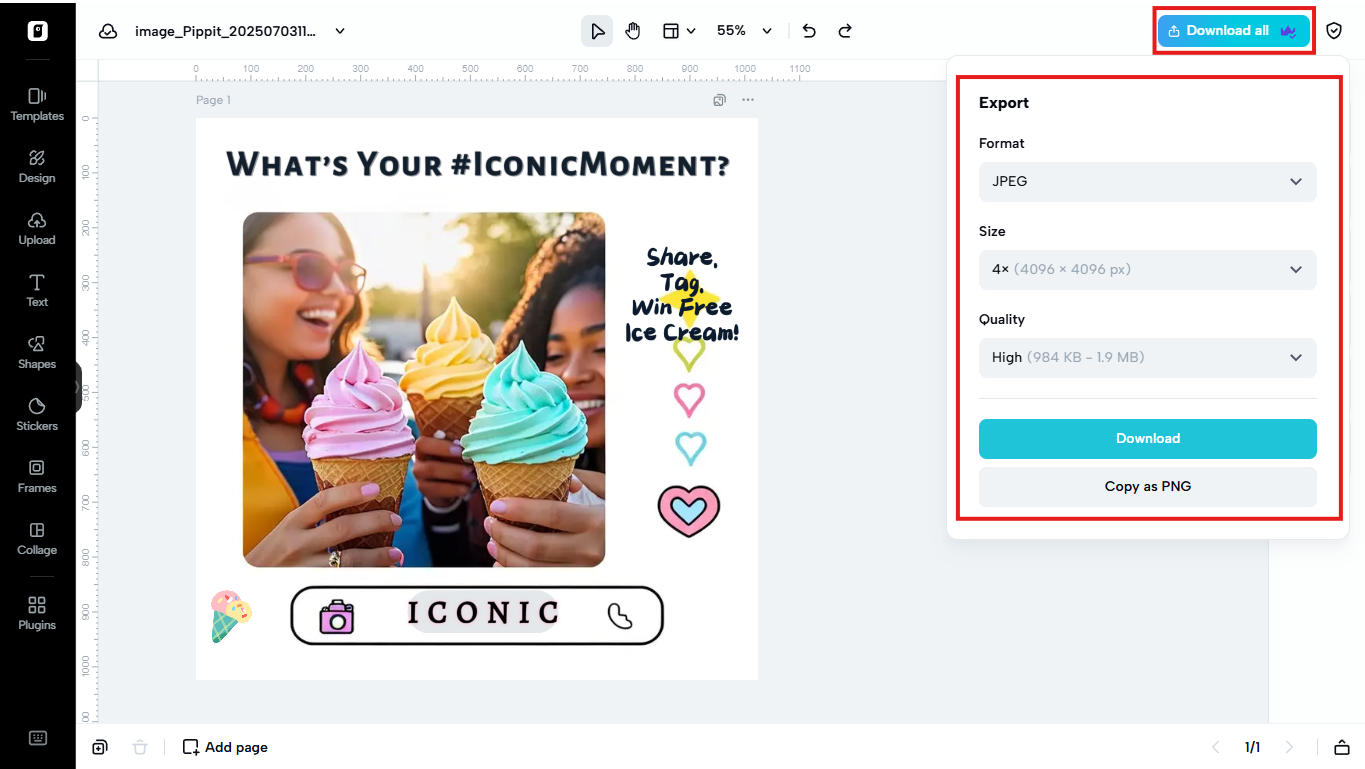This screenshot has width=1365, height=769.
Task: Click the app logo home icon
Action: (37, 30)
